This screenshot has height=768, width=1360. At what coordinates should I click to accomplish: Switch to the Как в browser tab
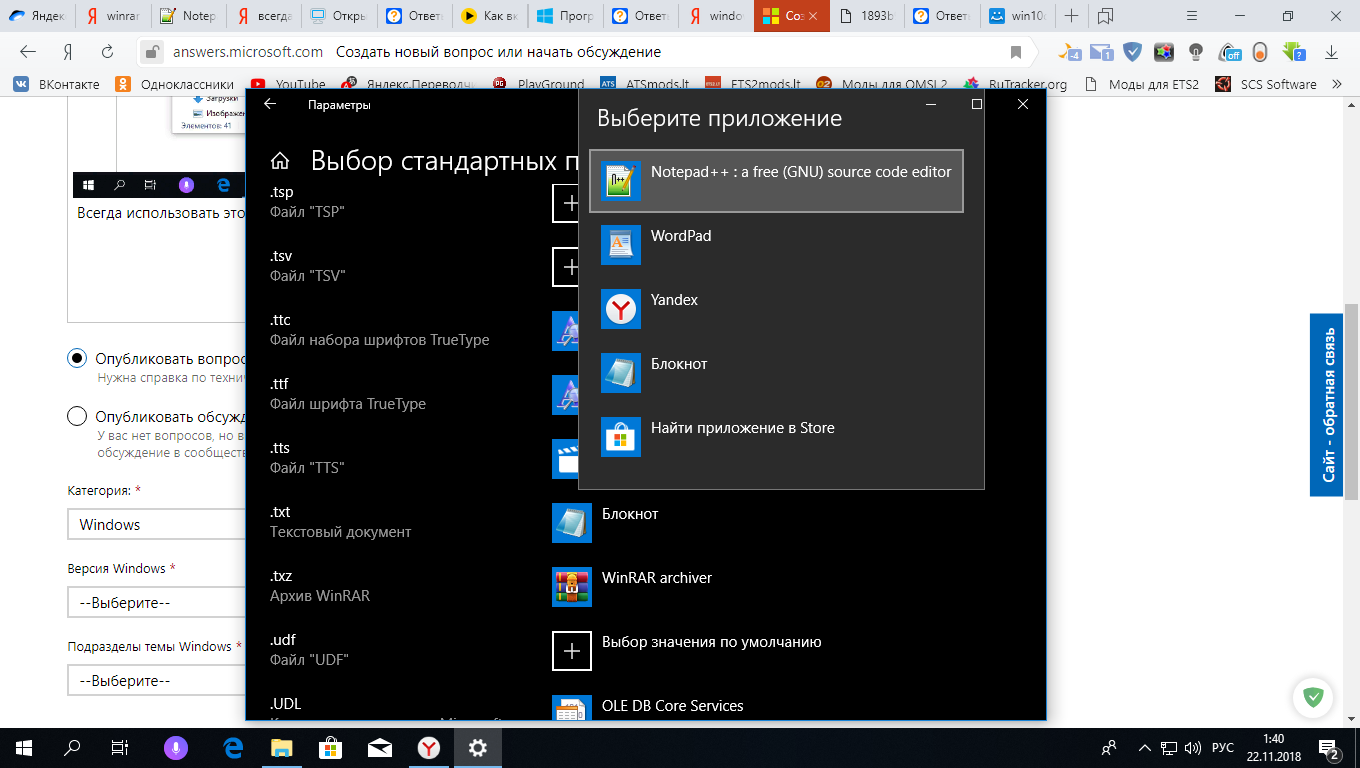pos(489,16)
